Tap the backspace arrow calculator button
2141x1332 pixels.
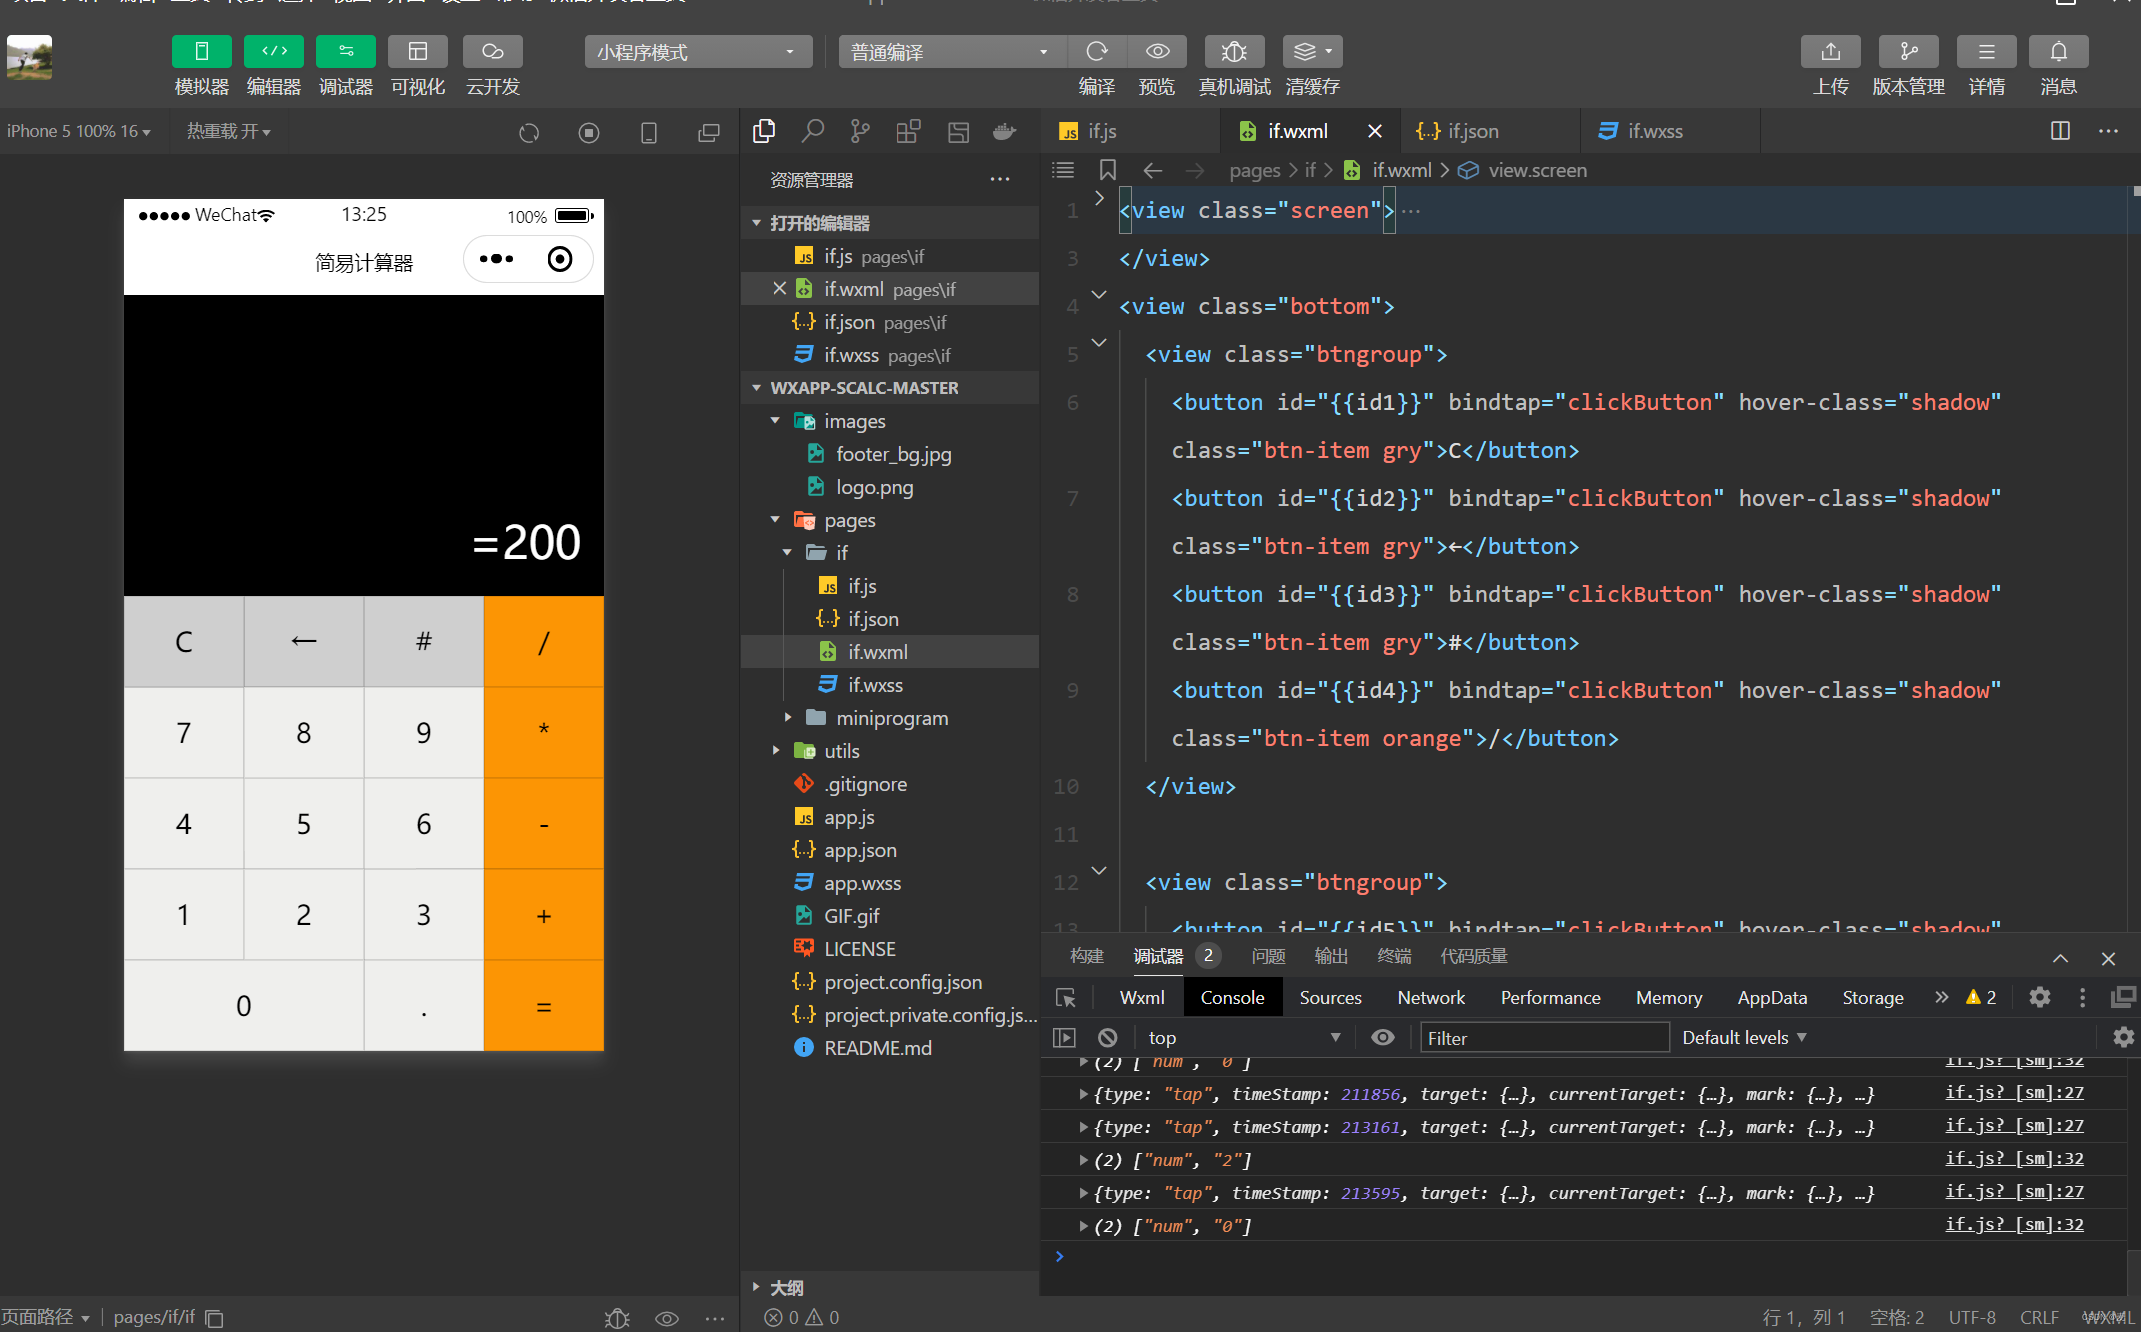304,642
